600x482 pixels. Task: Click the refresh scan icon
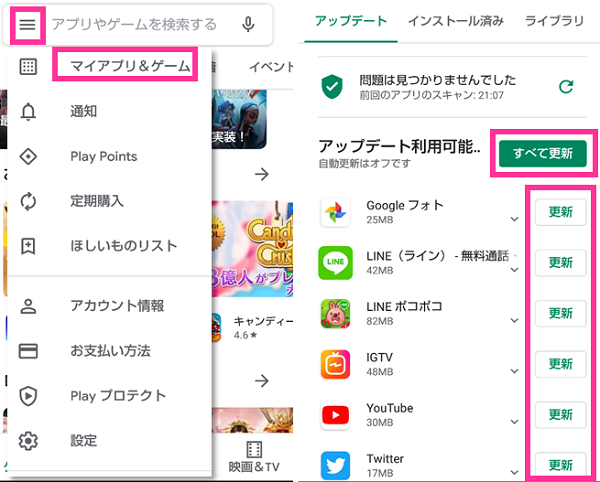click(566, 87)
